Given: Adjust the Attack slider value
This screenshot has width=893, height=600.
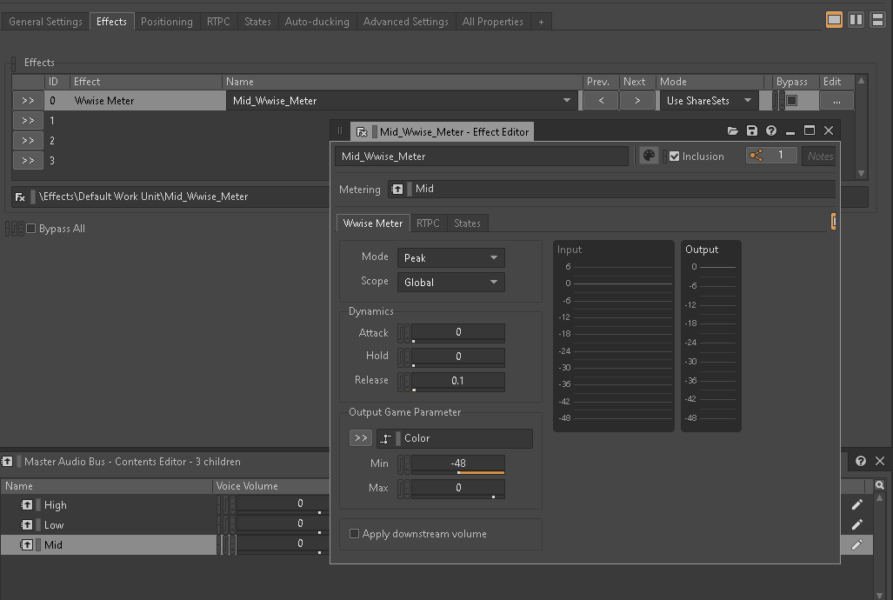Looking at the screenshot, I should pyautogui.click(x=458, y=333).
